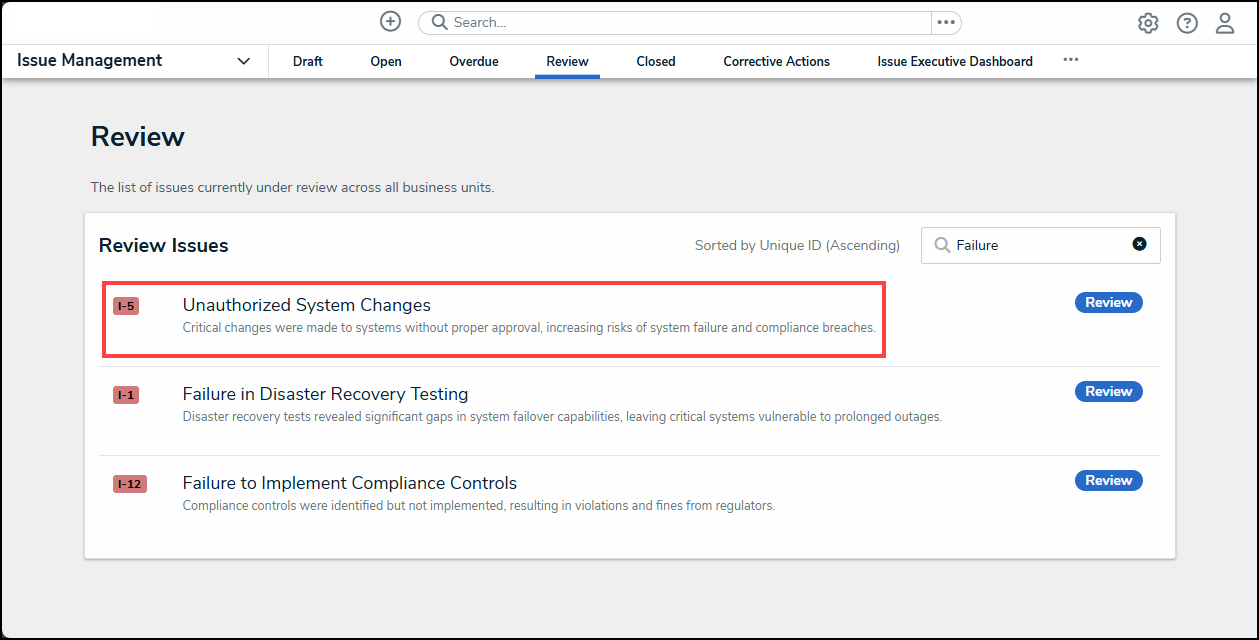Click the I-5 issue ID badge
1259x640 pixels.
pyautogui.click(x=126, y=306)
